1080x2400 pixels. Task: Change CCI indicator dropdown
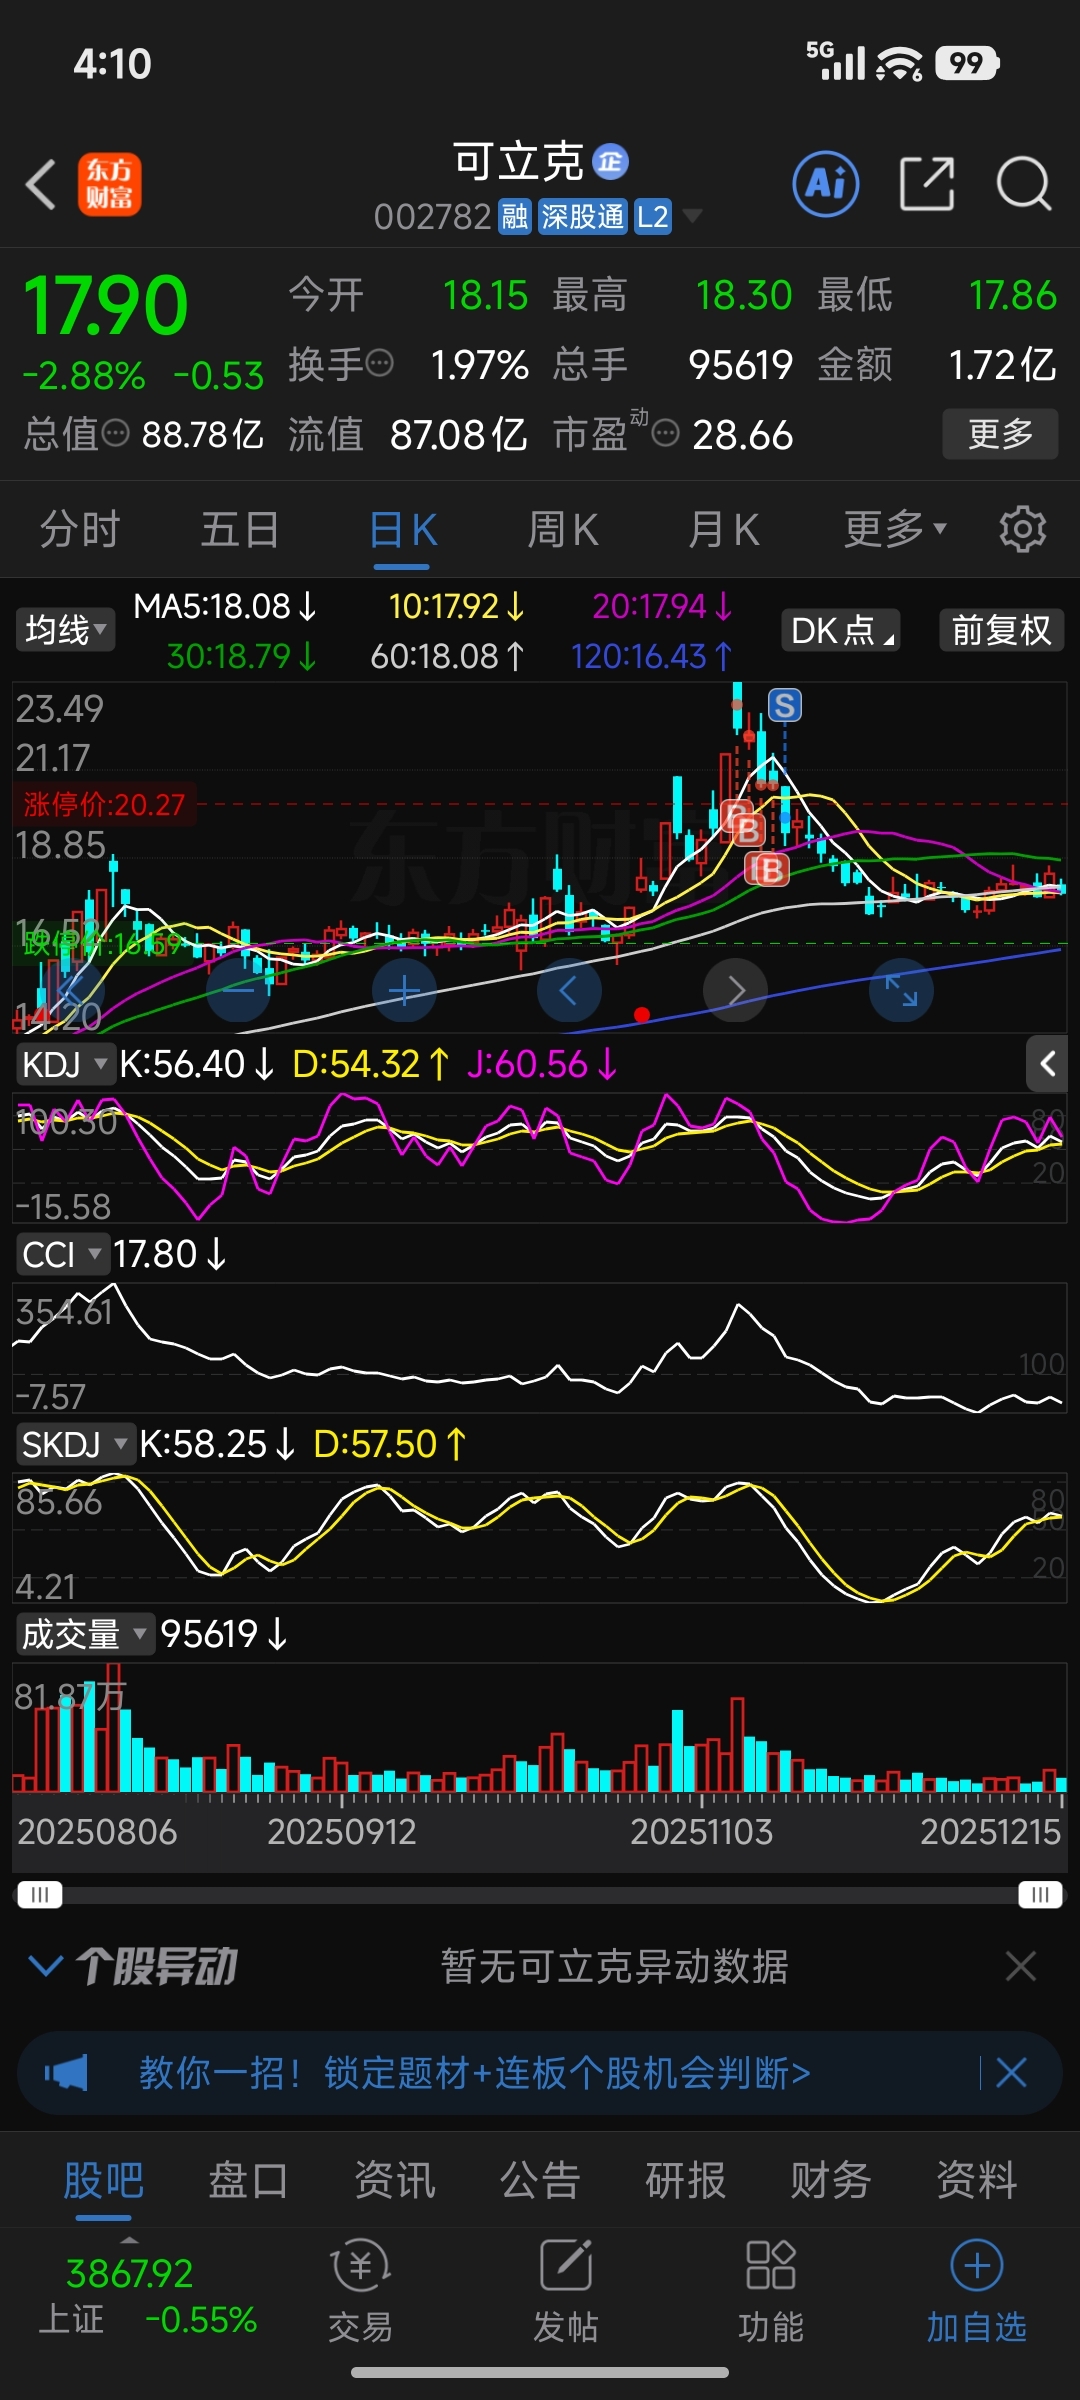(62, 1254)
